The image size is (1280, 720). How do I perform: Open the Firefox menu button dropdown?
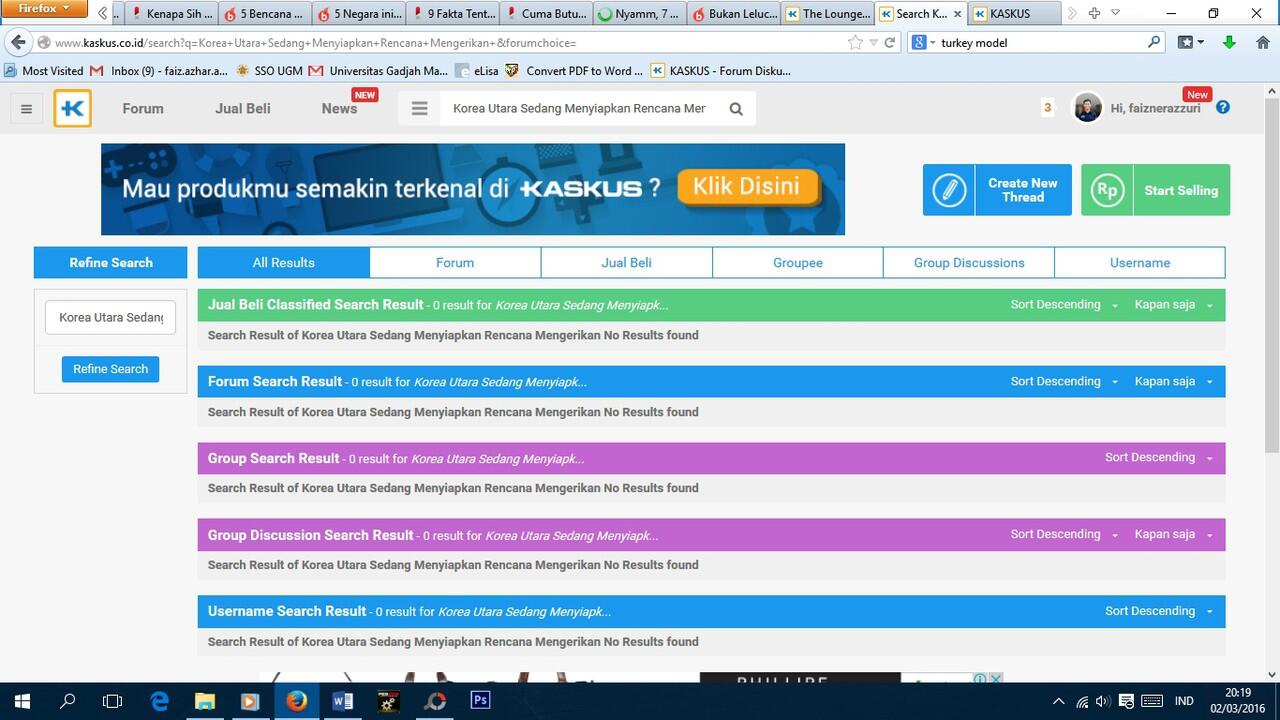tap(44, 9)
